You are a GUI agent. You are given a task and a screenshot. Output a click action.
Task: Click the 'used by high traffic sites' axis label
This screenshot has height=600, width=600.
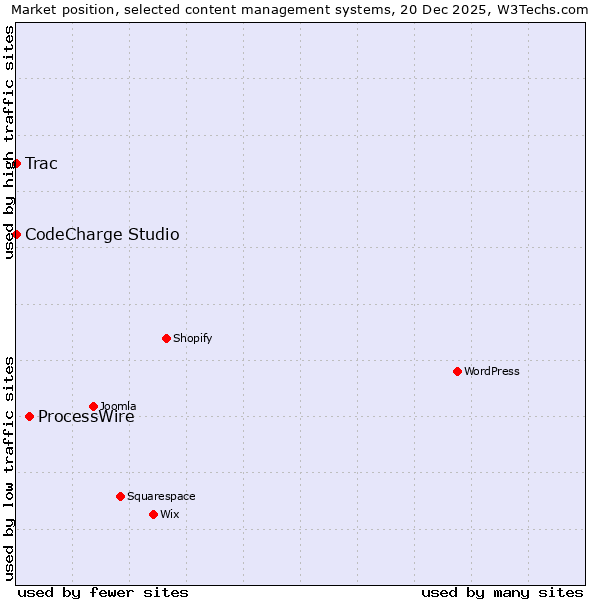coord(9,142)
